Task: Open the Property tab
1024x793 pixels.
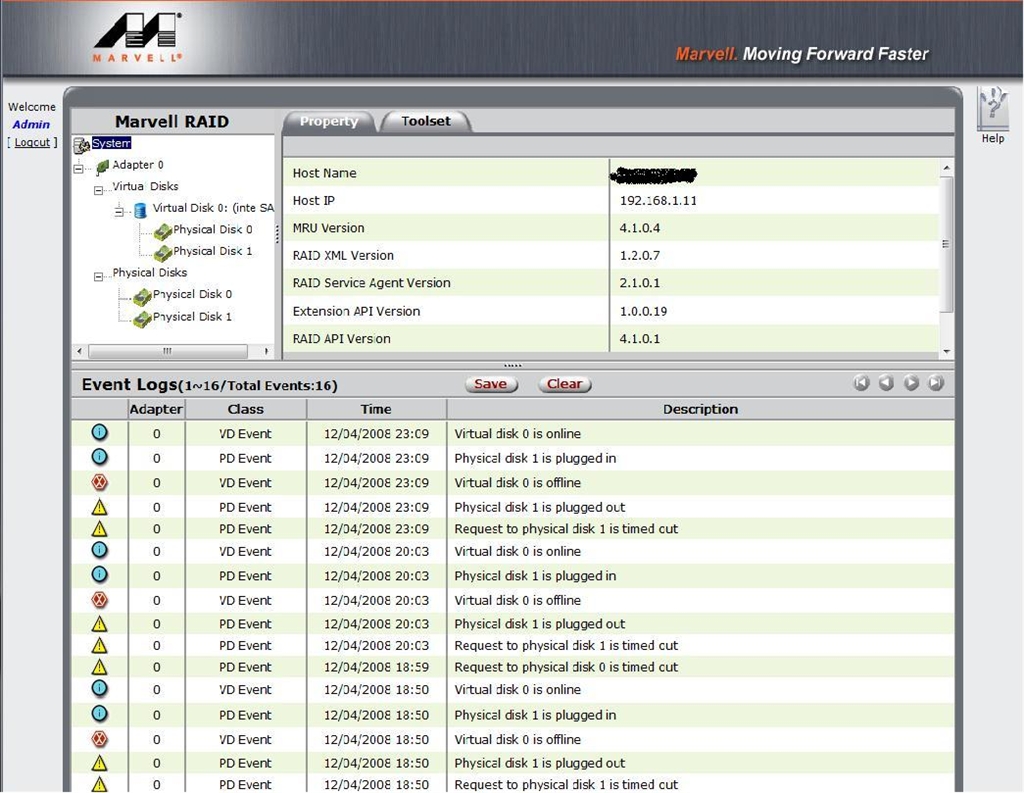Action: pos(328,121)
